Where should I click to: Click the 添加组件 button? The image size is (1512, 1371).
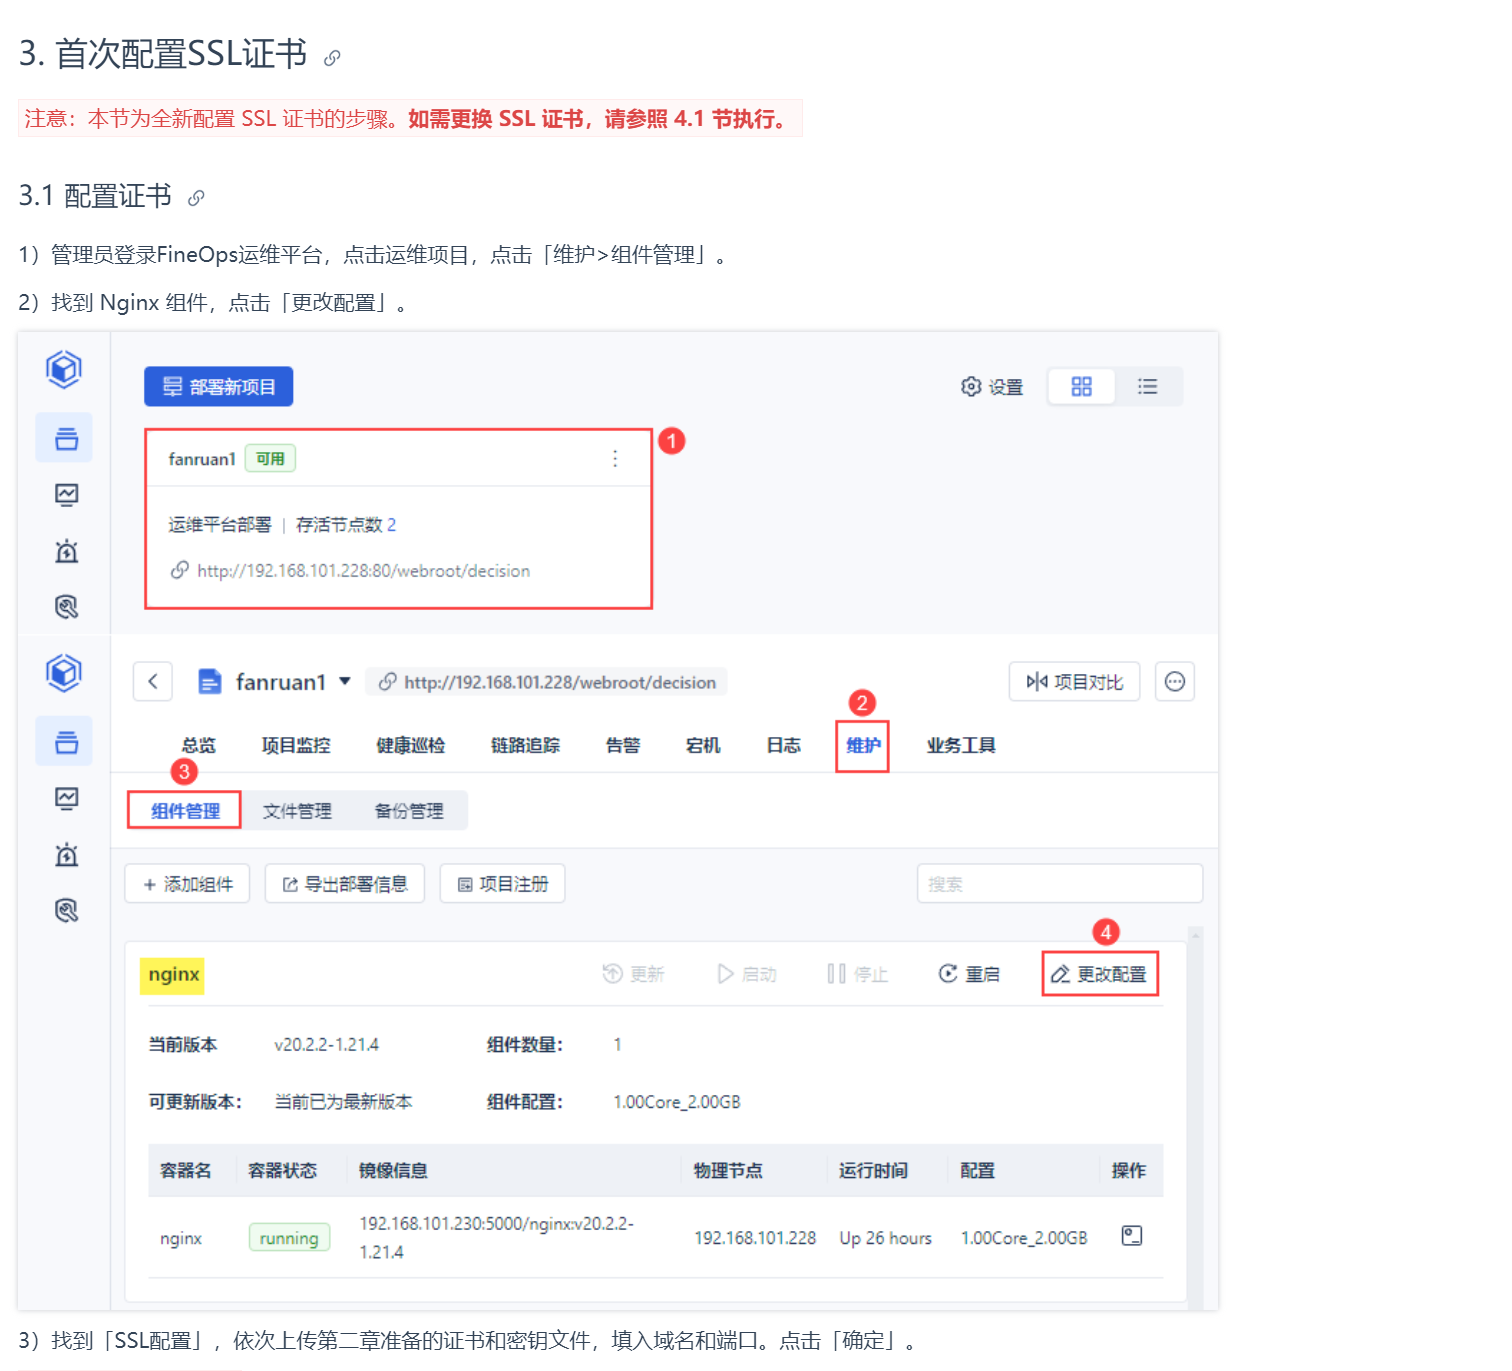pos(187,884)
